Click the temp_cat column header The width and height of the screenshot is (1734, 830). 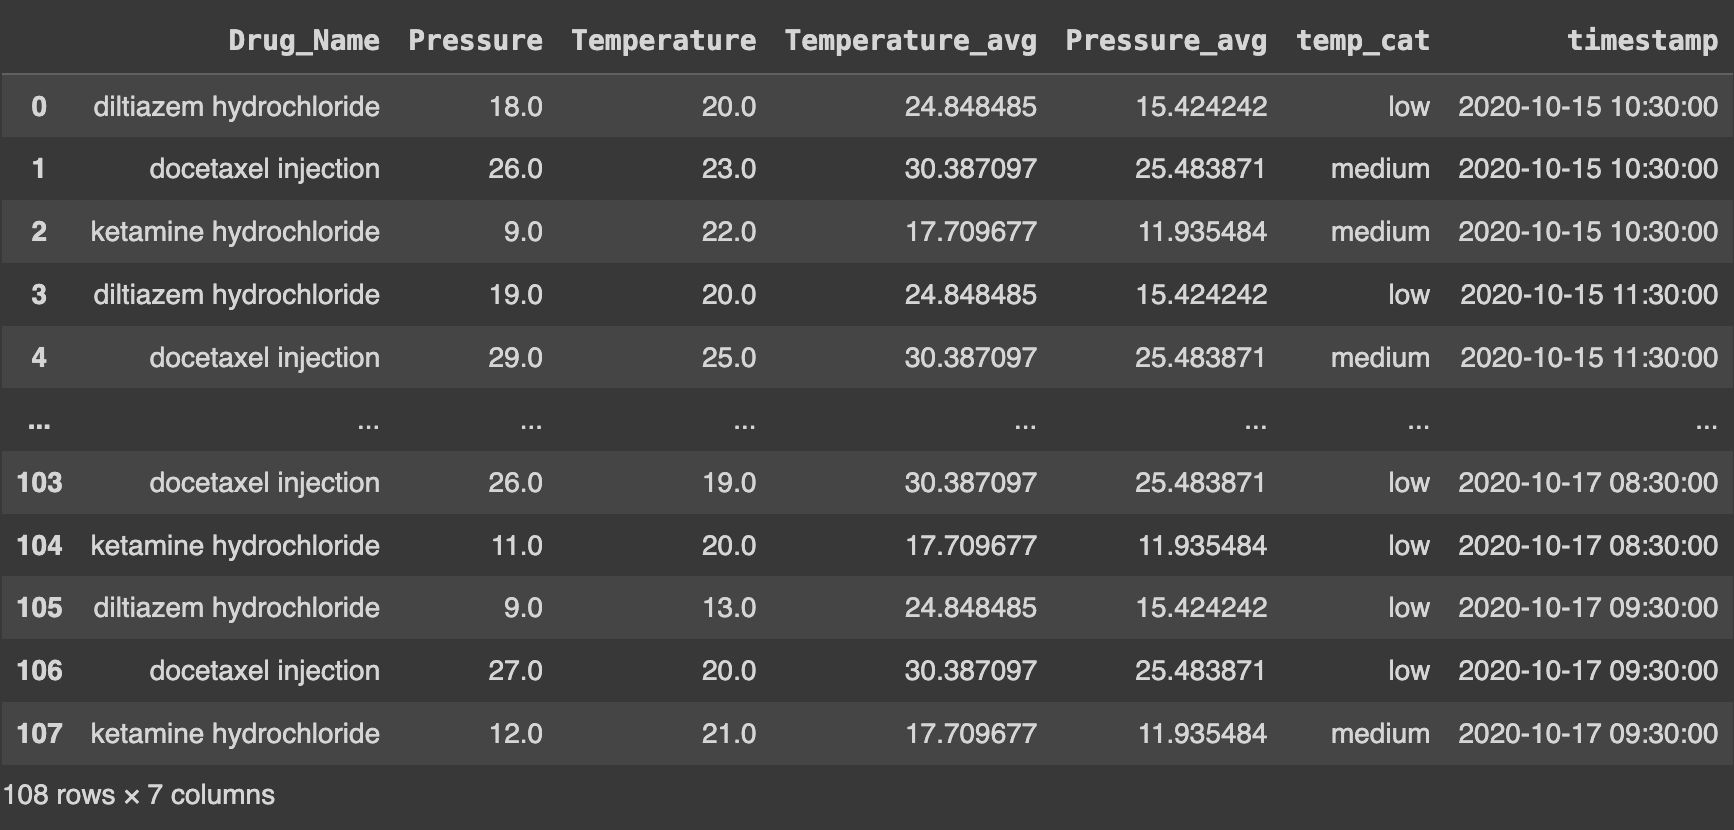click(1362, 40)
